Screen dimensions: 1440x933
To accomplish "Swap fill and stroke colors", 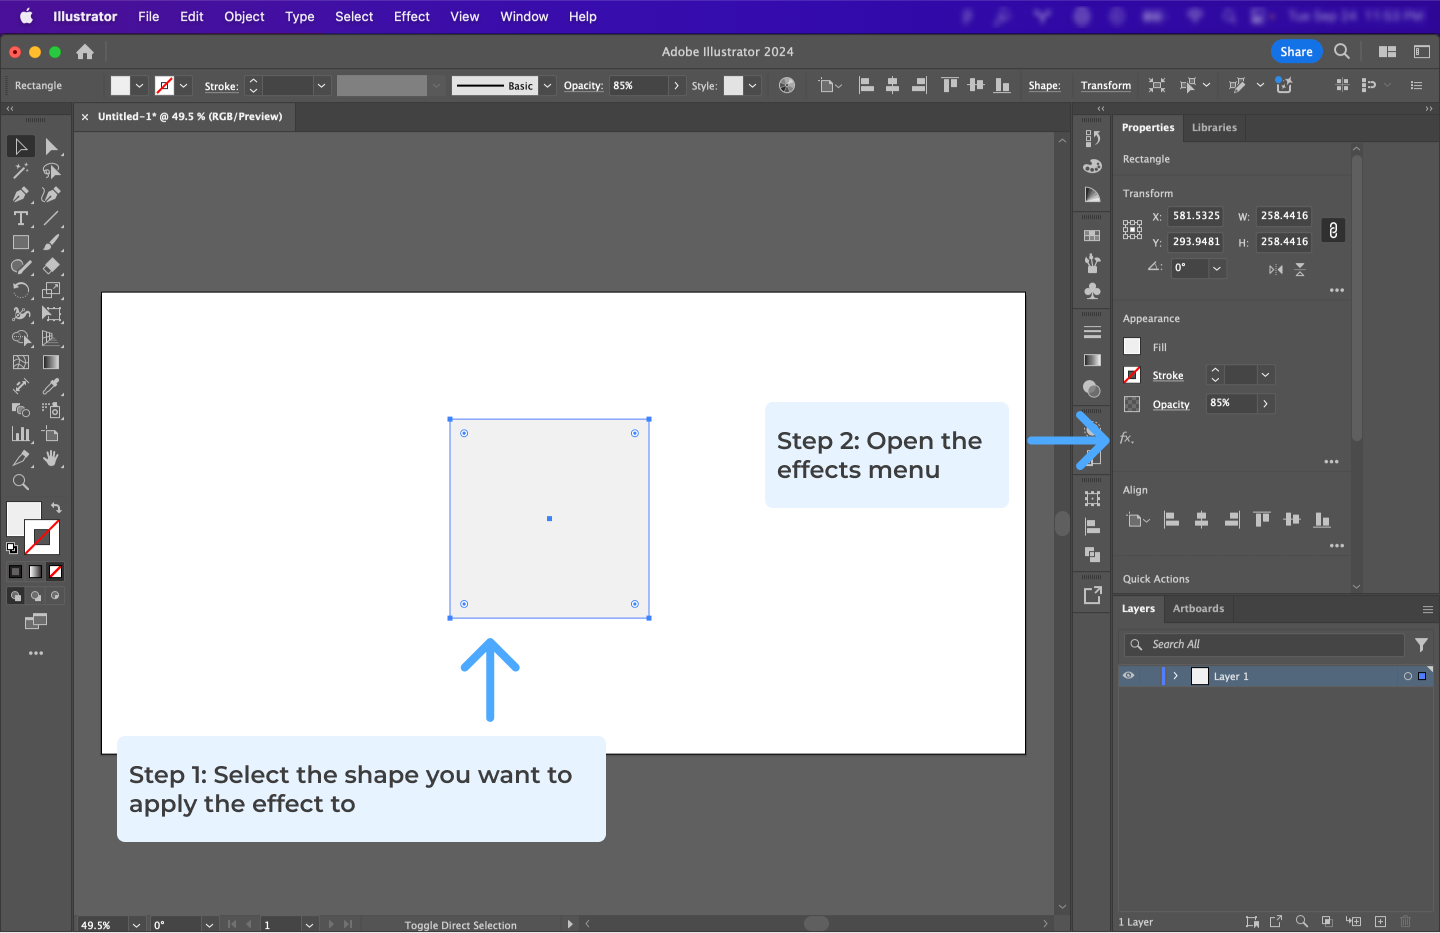I will pyautogui.click(x=56, y=508).
